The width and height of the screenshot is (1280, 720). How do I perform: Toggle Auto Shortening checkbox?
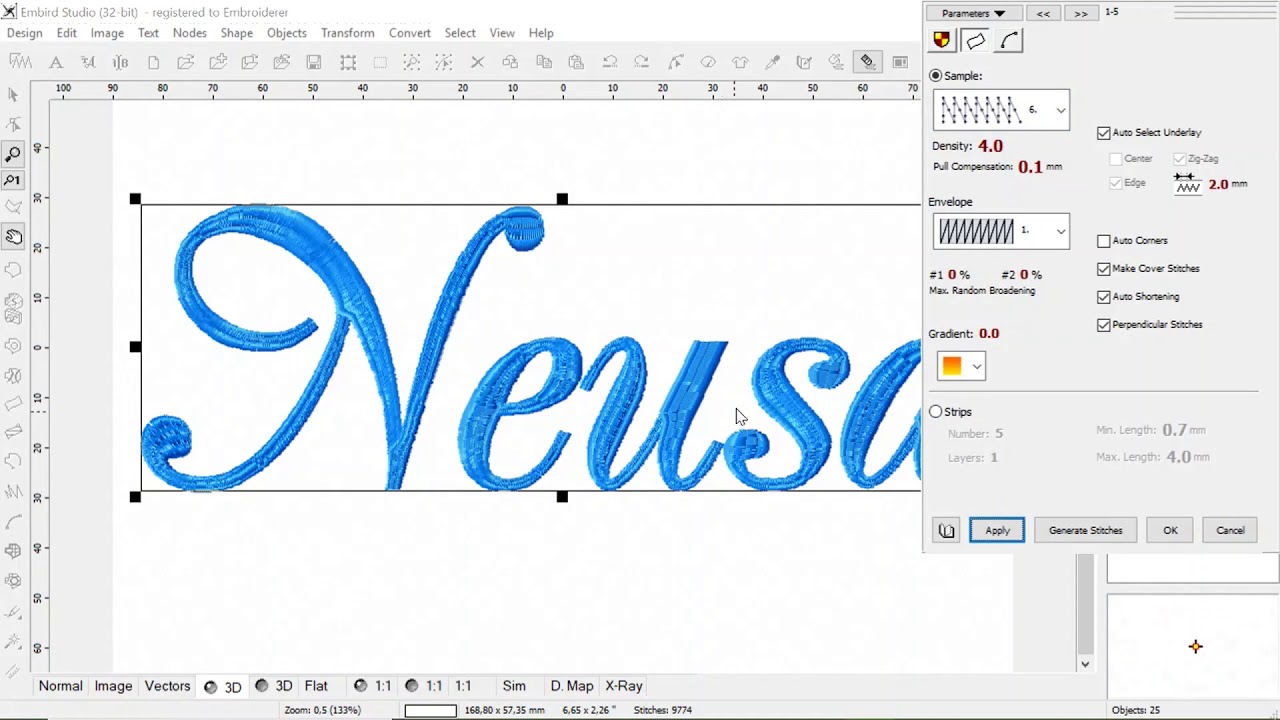click(x=1104, y=297)
